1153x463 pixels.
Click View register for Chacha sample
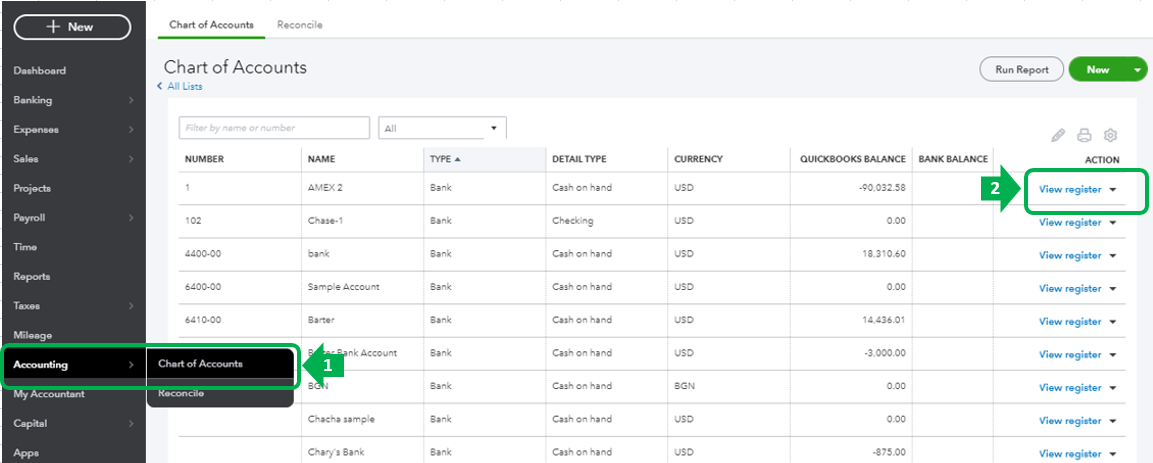point(1070,421)
